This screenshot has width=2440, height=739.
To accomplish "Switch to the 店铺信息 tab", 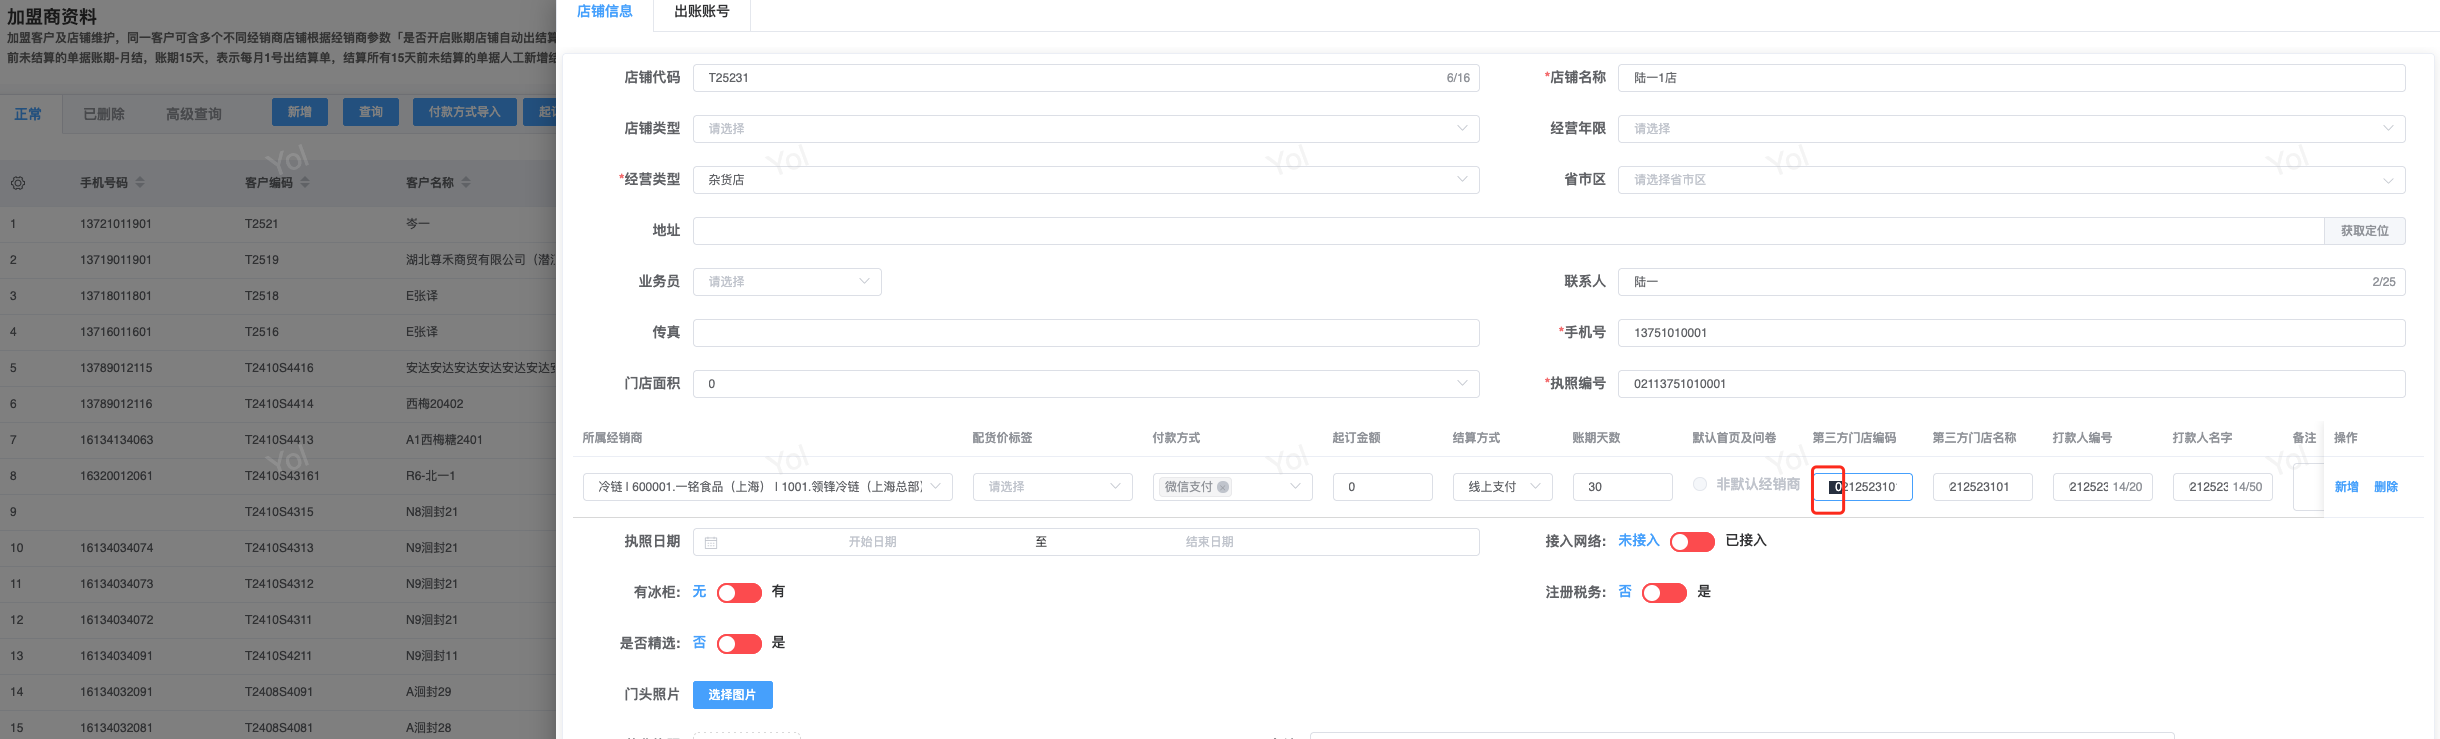I will tap(605, 12).
